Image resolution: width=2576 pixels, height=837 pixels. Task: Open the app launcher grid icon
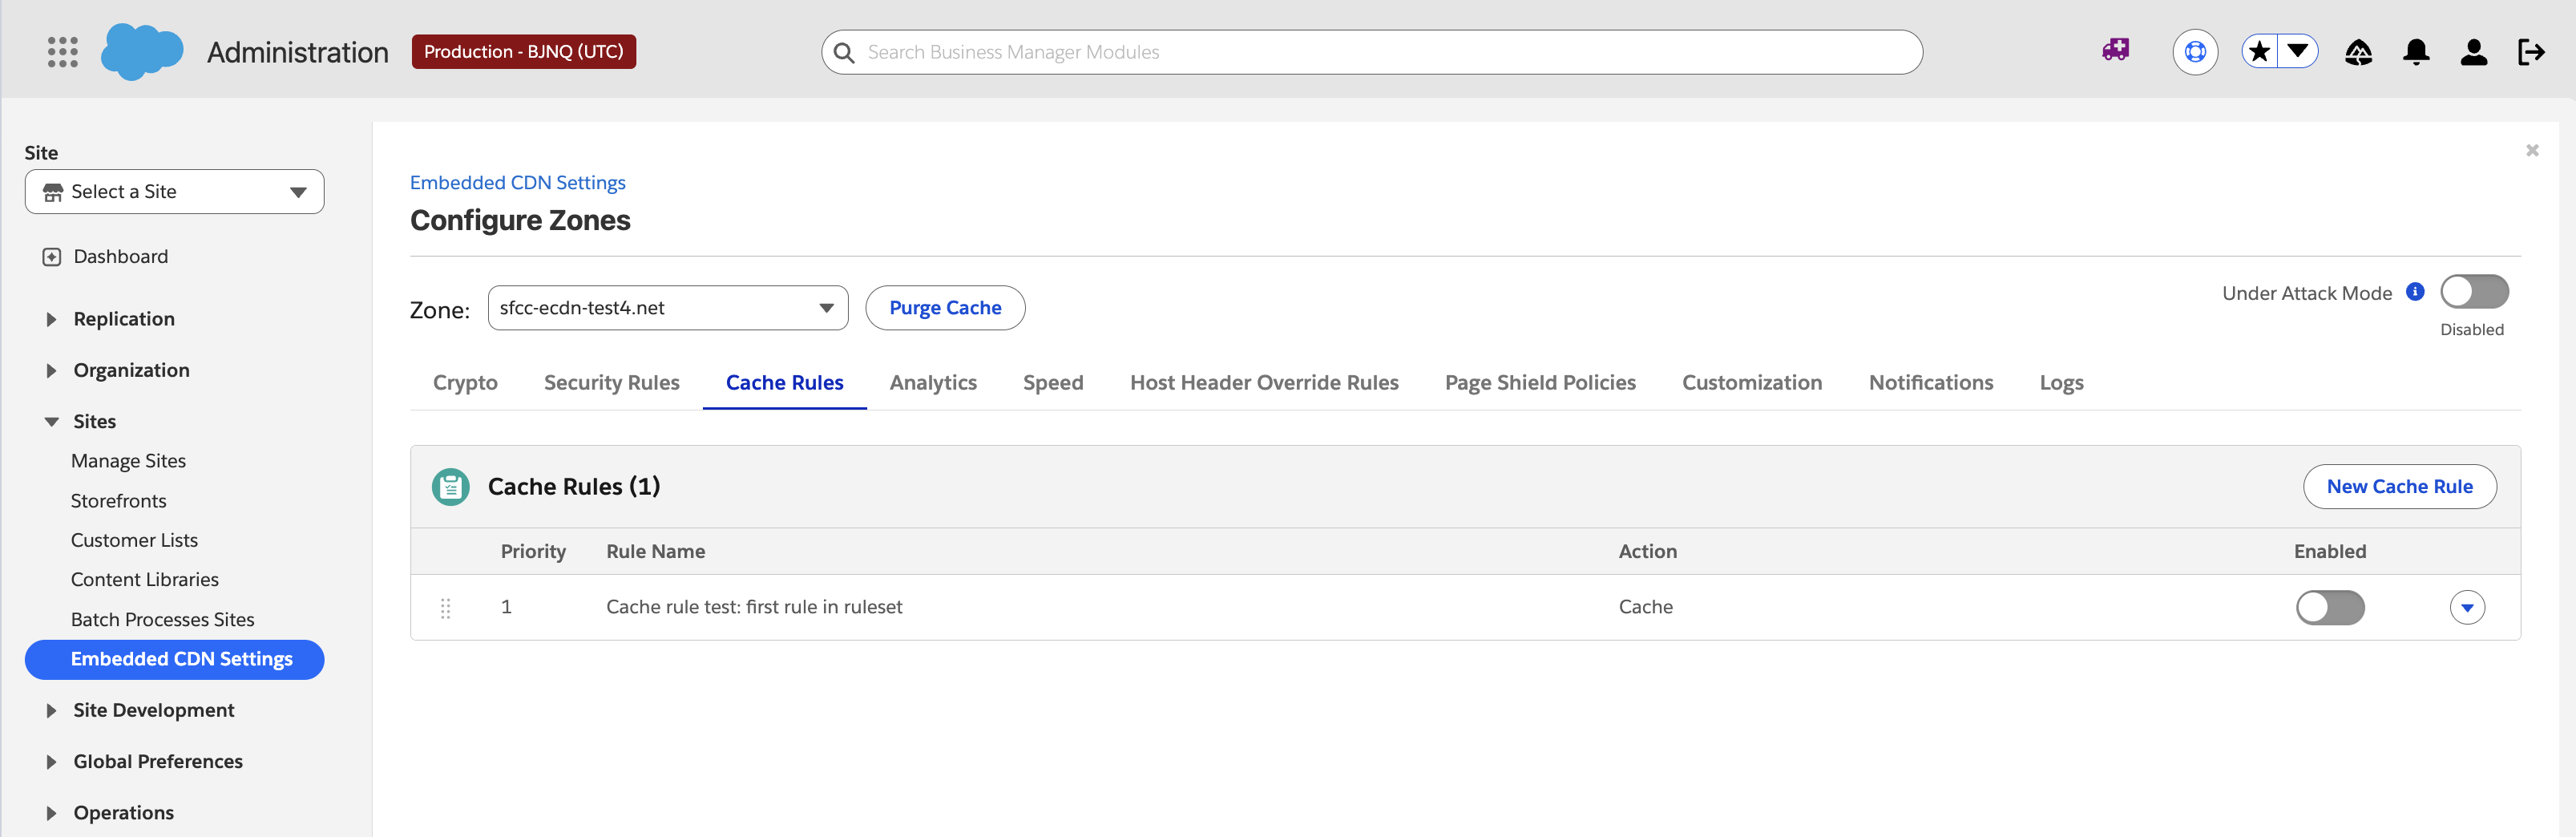point(63,52)
